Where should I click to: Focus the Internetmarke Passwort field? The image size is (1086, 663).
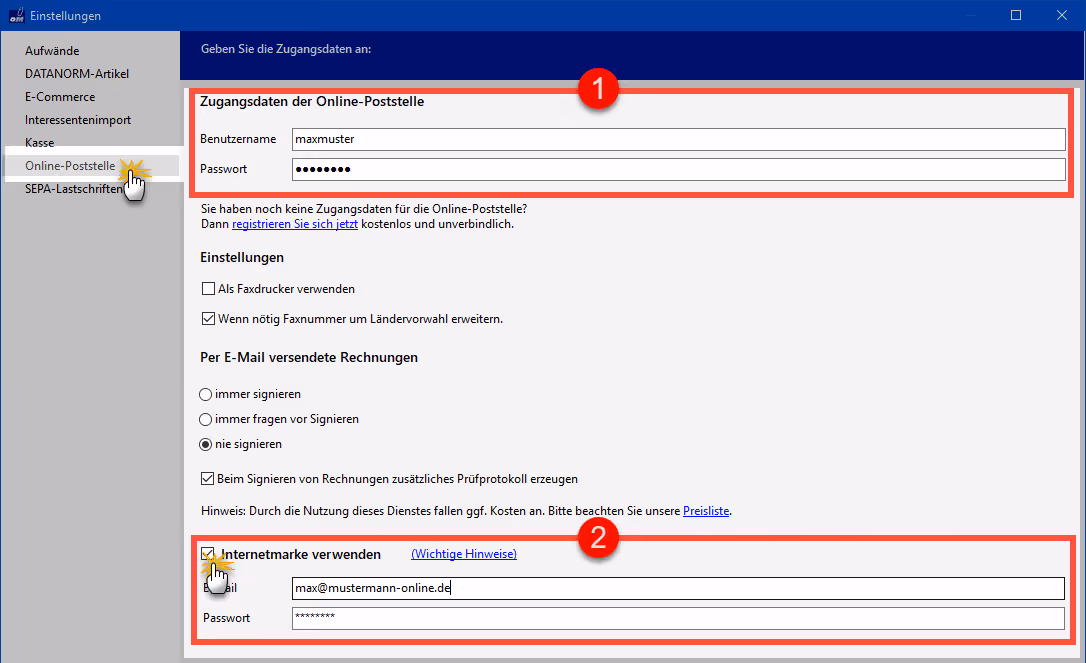[x=678, y=618]
